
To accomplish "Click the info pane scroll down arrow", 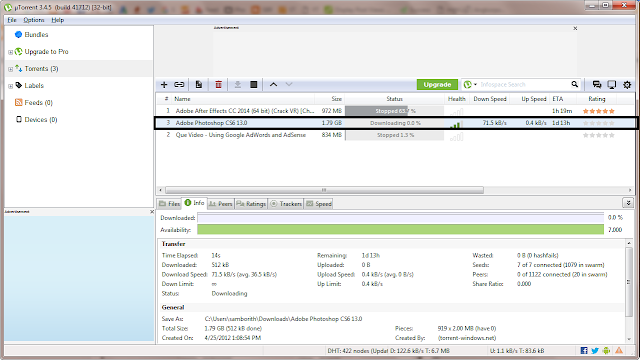I will click(629, 340).
